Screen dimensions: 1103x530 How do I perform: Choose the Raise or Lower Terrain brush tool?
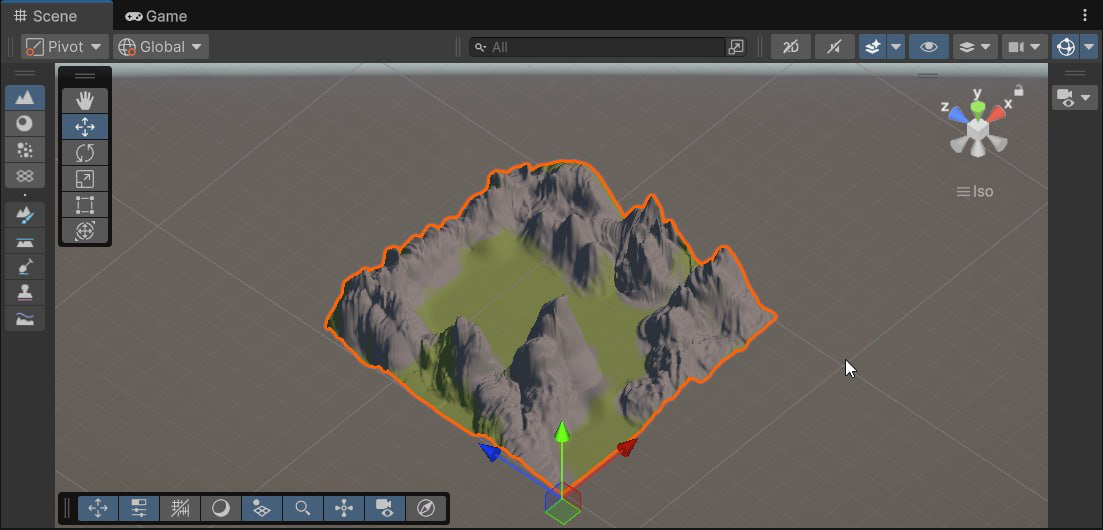pos(25,215)
